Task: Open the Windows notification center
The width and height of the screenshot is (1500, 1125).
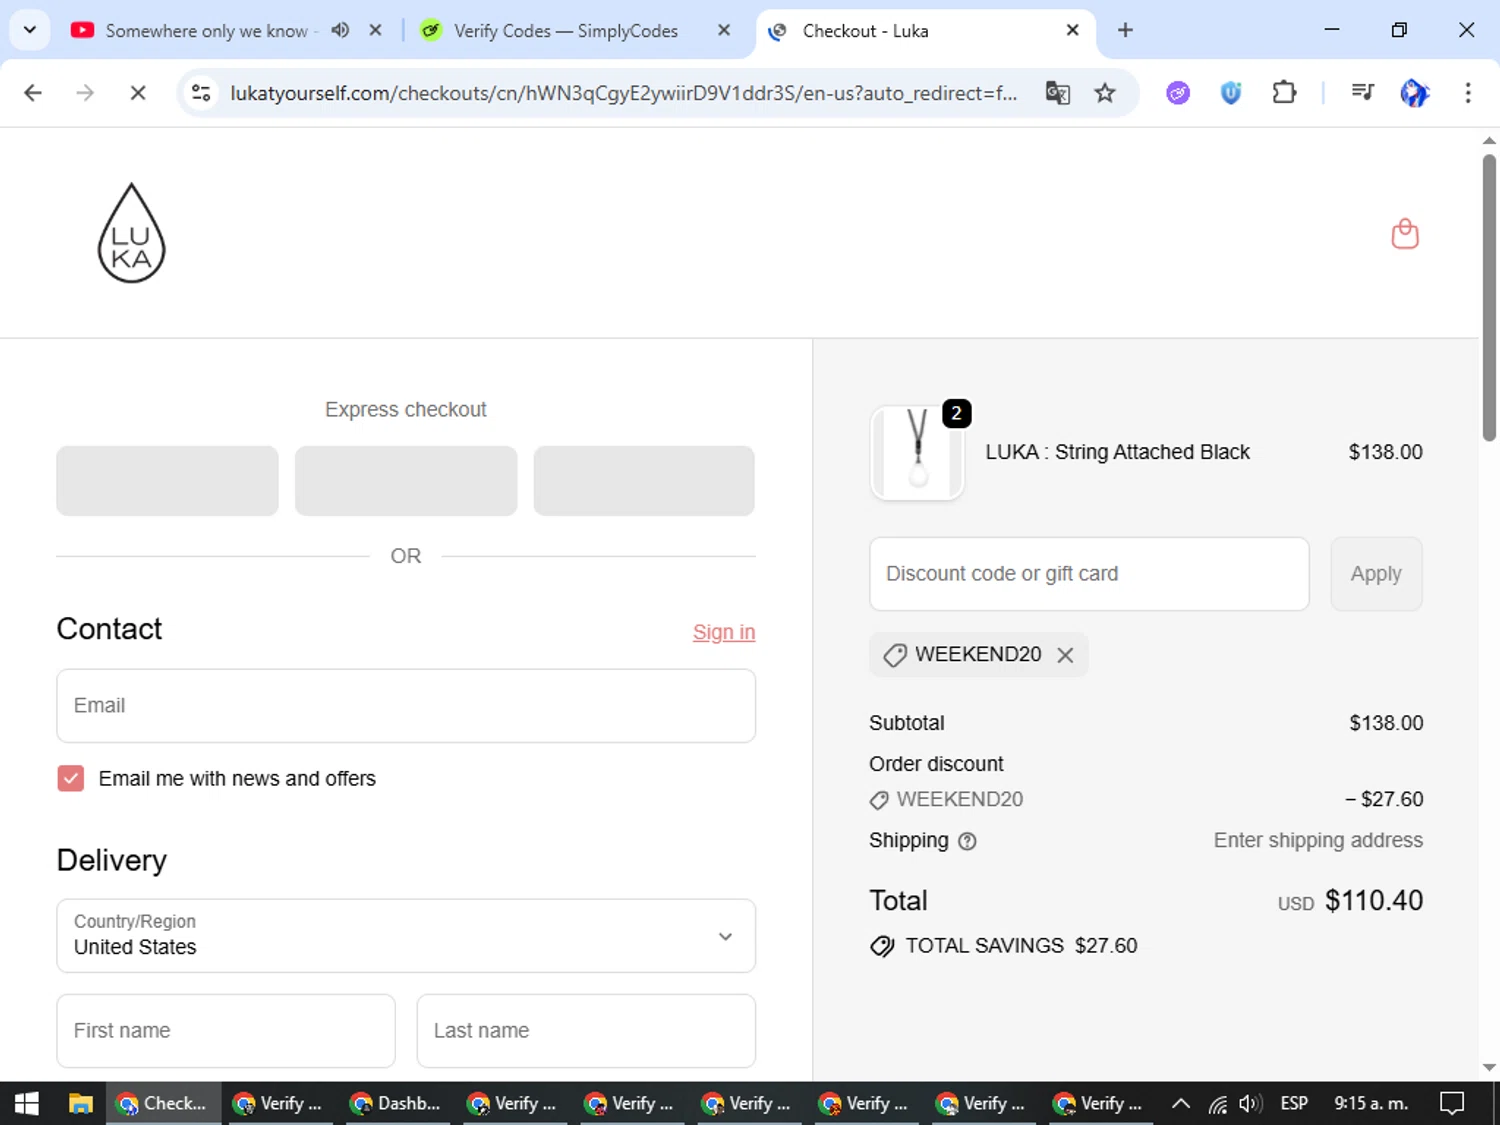Action: tap(1451, 1103)
